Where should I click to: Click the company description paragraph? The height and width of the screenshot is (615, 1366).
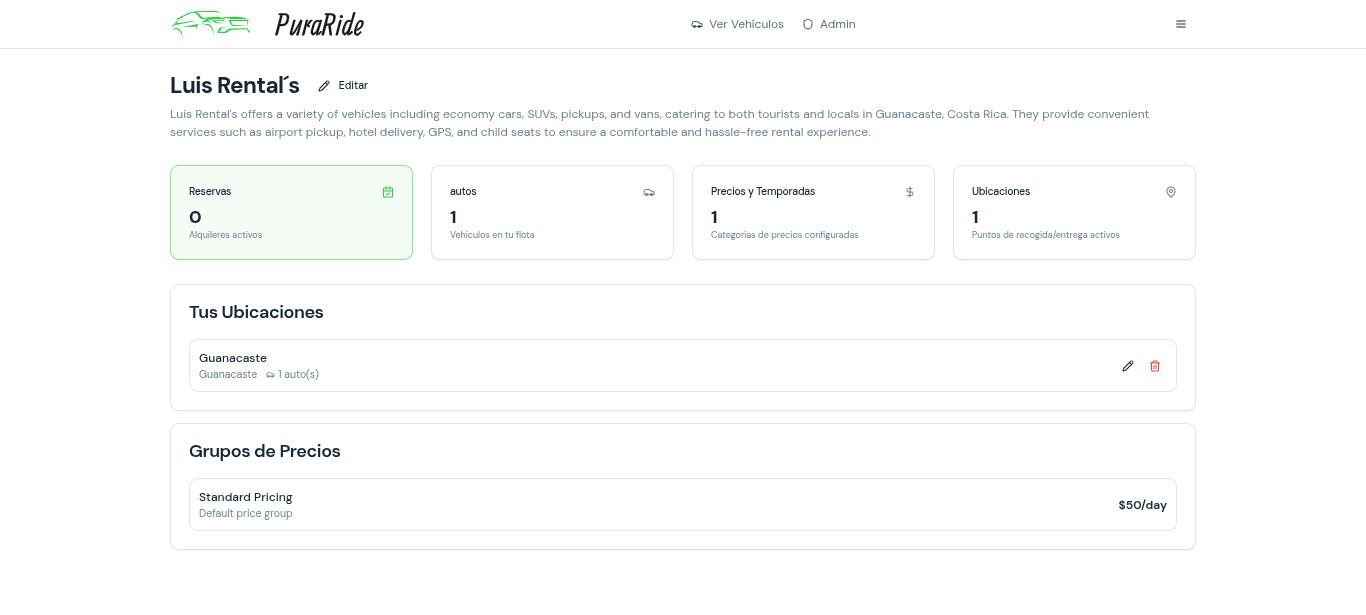coord(660,123)
